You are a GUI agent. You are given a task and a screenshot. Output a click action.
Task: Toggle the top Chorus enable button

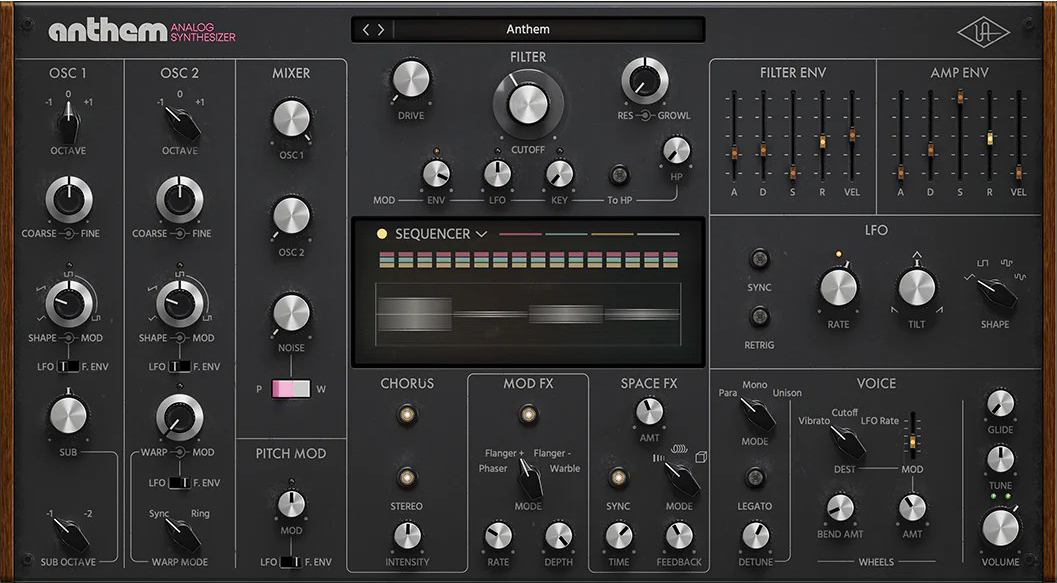click(406, 415)
